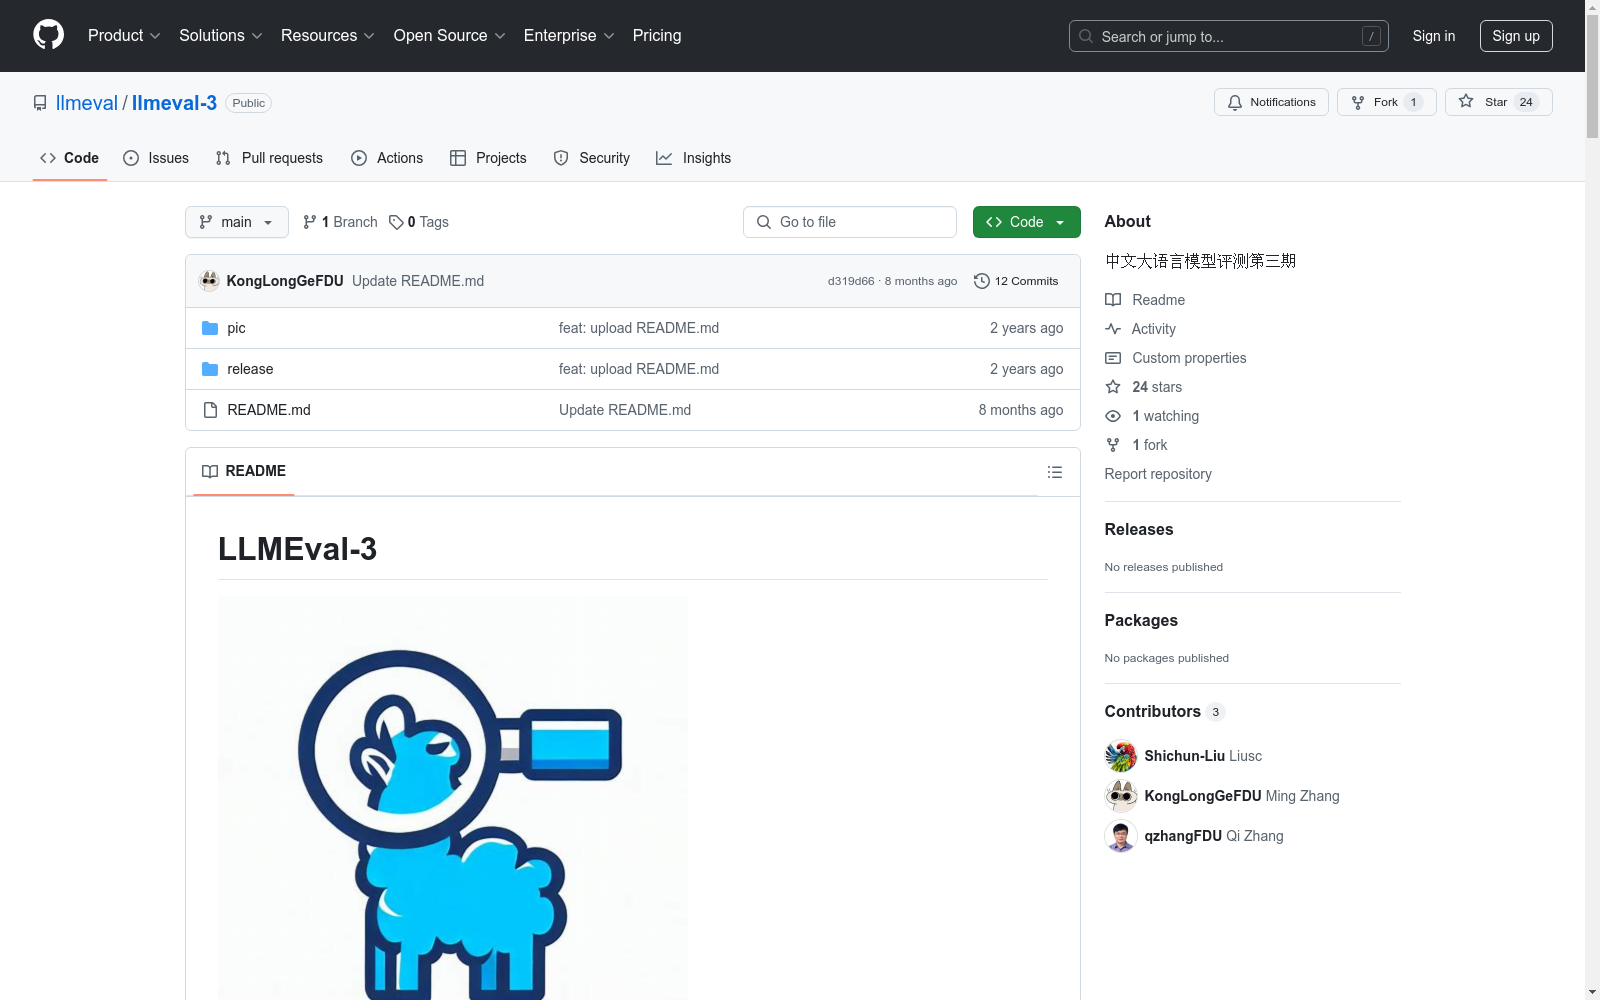1600x1000 pixels.
Task: Open the README.md file
Action: point(269,410)
